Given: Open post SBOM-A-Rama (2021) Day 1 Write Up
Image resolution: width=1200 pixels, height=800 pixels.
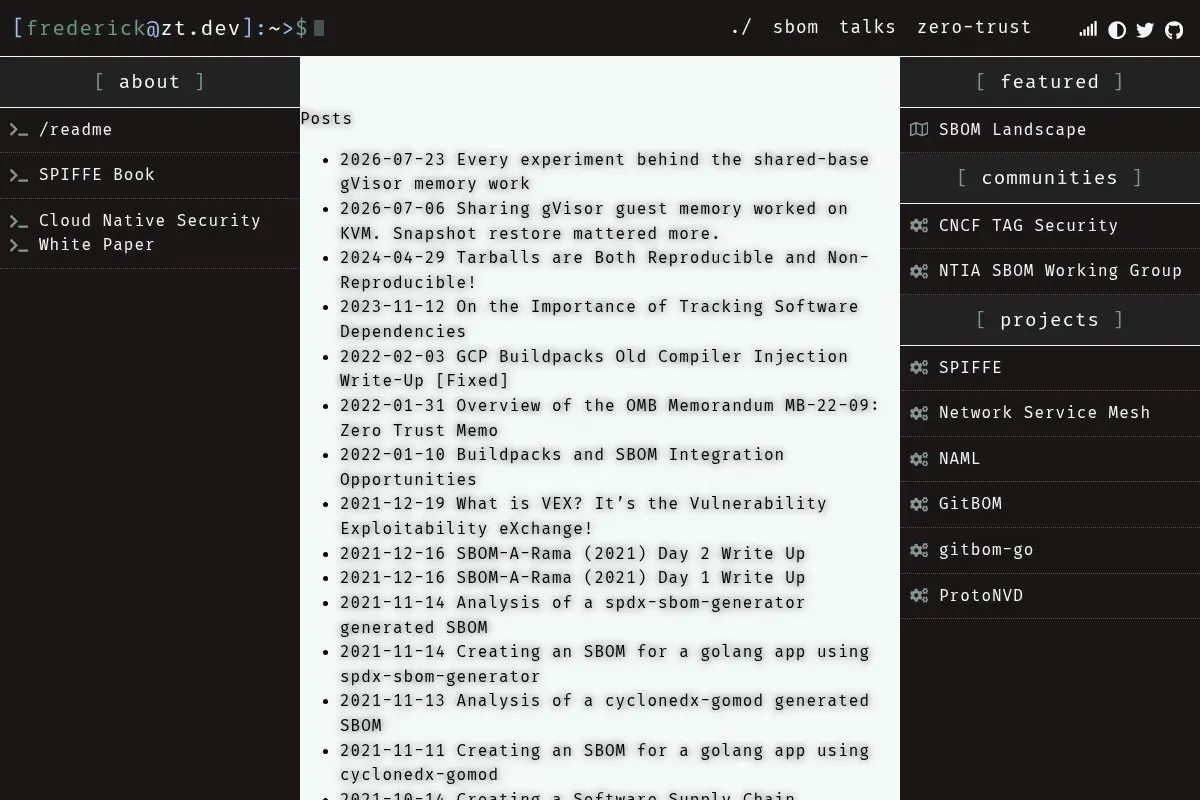Looking at the screenshot, I should pos(573,578).
